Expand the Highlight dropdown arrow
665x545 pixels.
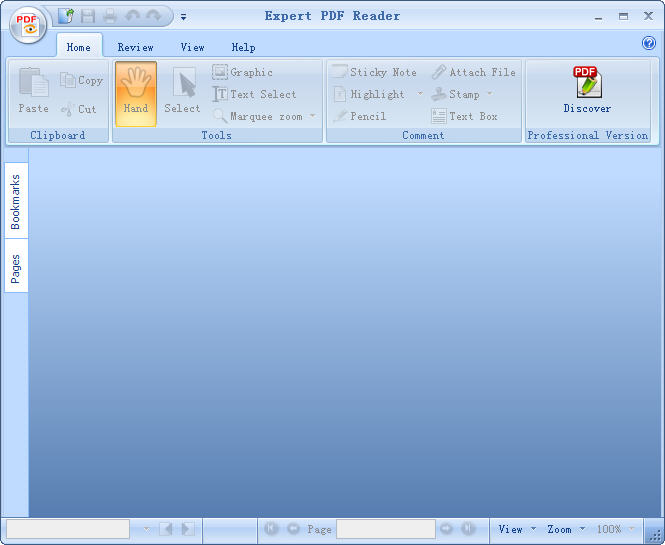pos(420,94)
